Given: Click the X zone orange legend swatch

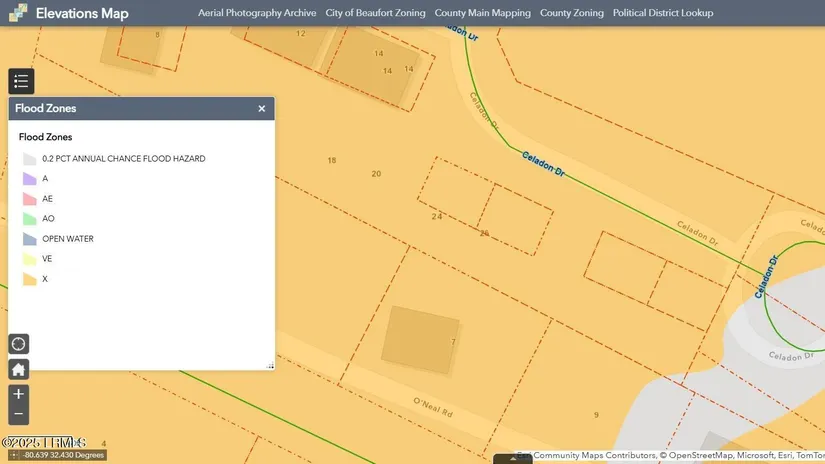Looking at the screenshot, I should click(x=30, y=279).
